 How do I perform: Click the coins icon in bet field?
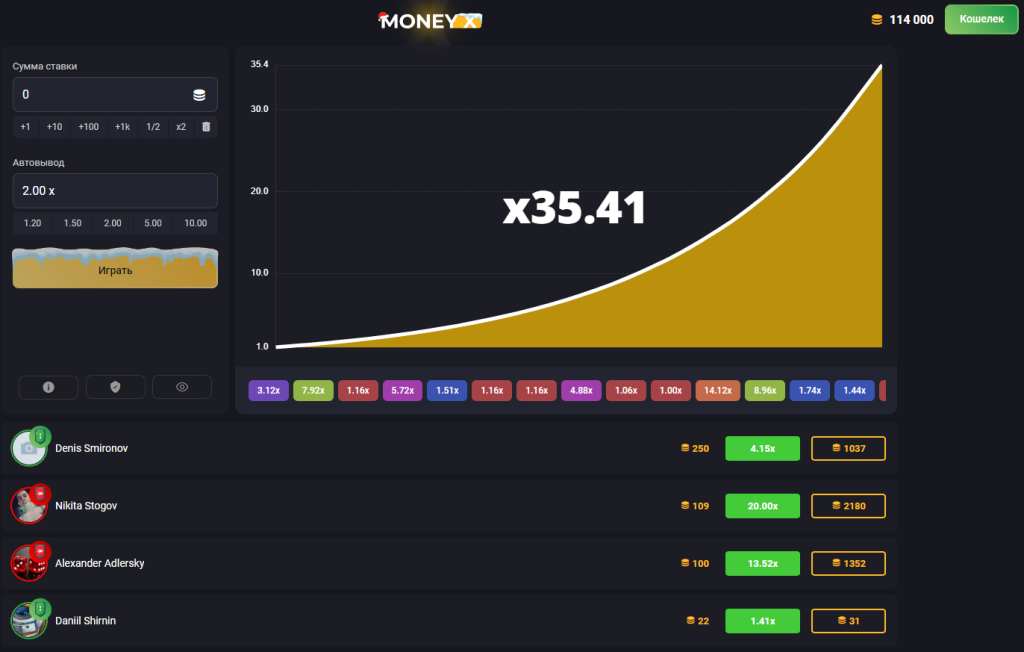(x=199, y=95)
